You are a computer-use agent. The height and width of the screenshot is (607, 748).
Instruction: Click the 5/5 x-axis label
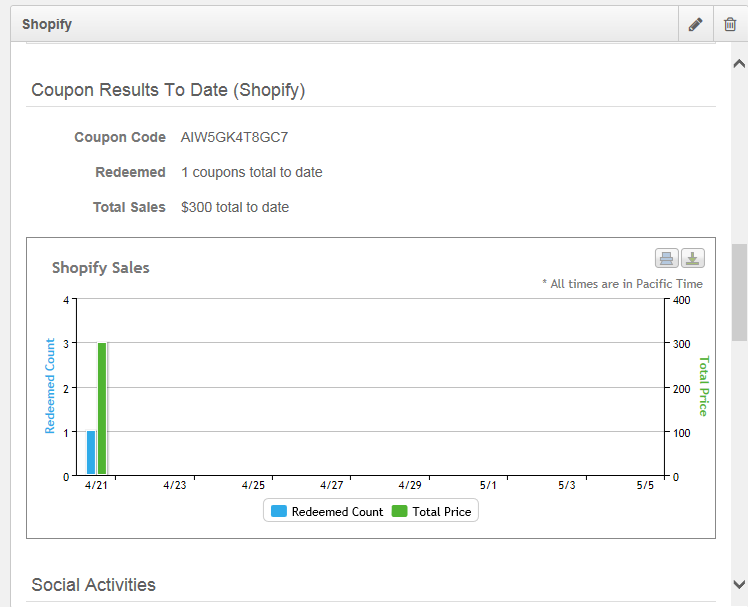645,485
